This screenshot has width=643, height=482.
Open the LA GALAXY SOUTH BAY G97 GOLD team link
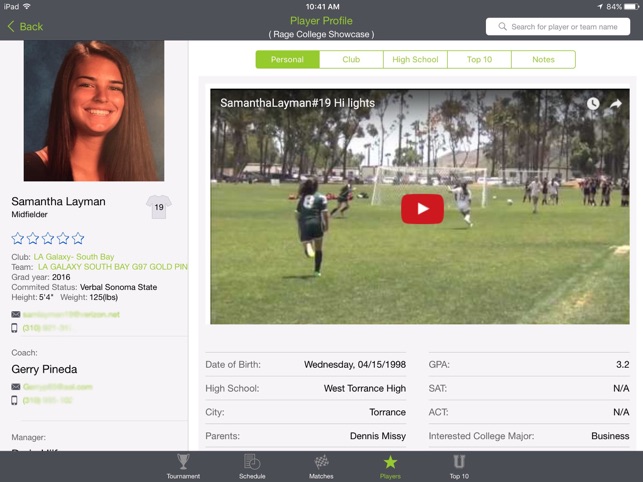pyautogui.click(x=113, y=267)
